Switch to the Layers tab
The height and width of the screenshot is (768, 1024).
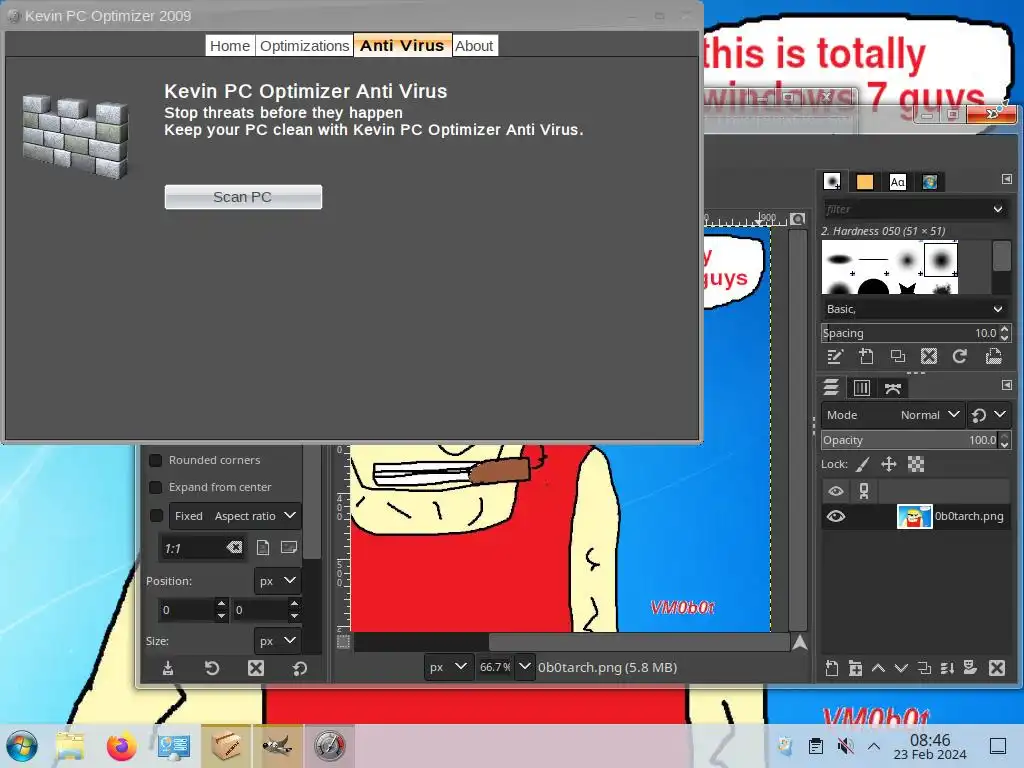[831, 388]
